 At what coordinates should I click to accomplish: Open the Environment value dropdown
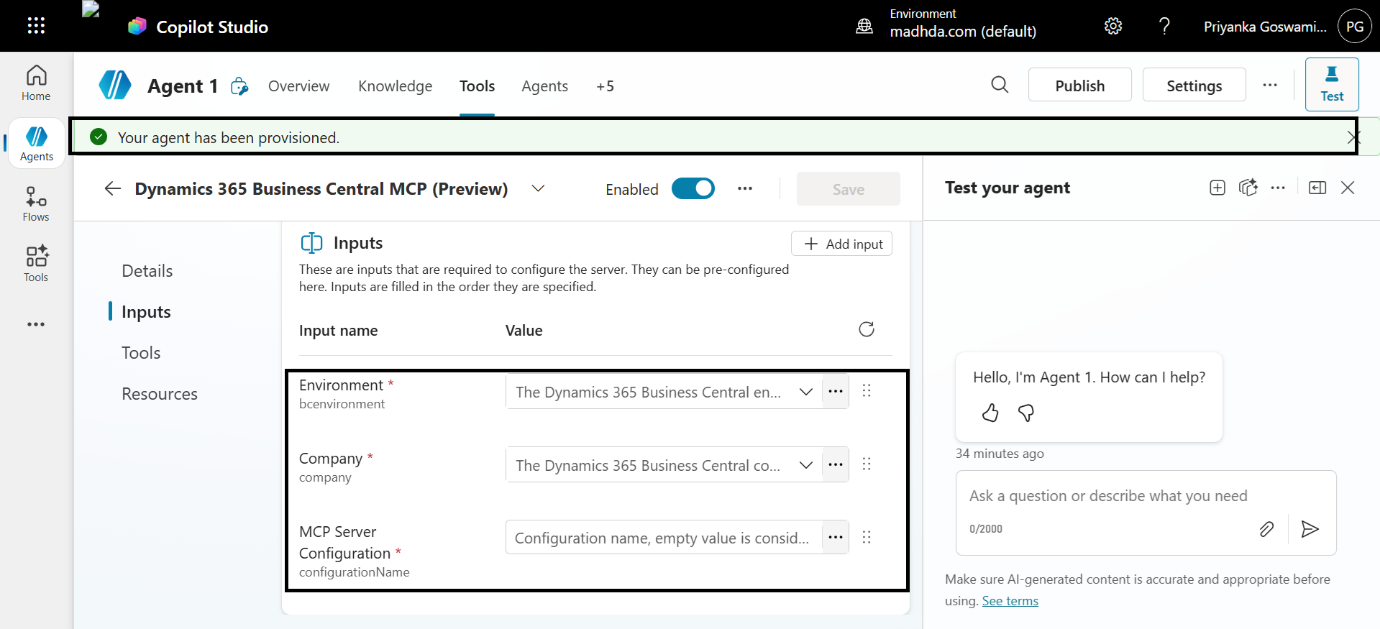pos(806,391)
